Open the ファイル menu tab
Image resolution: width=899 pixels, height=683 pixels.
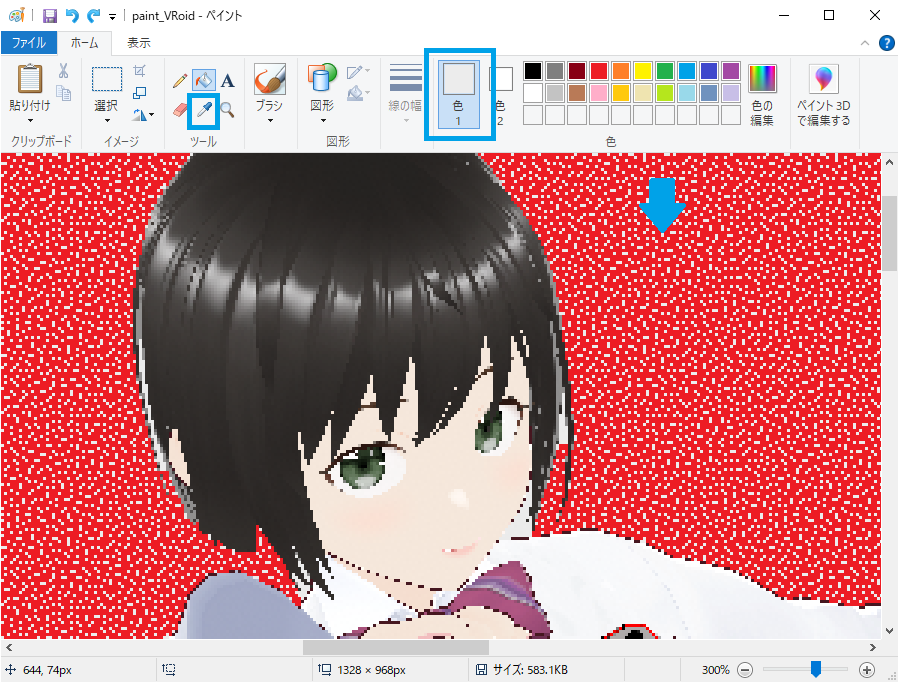click(x=29, y=43)
